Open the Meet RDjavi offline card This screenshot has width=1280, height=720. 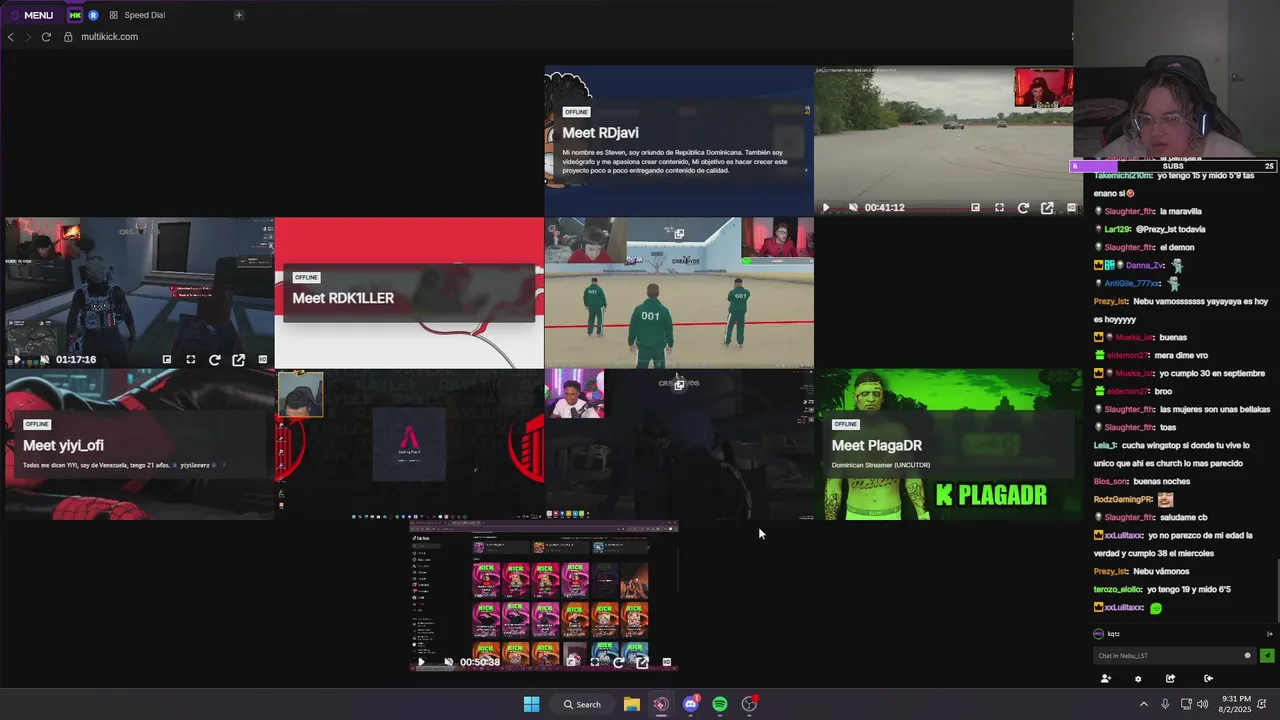[x=679, y=141]
